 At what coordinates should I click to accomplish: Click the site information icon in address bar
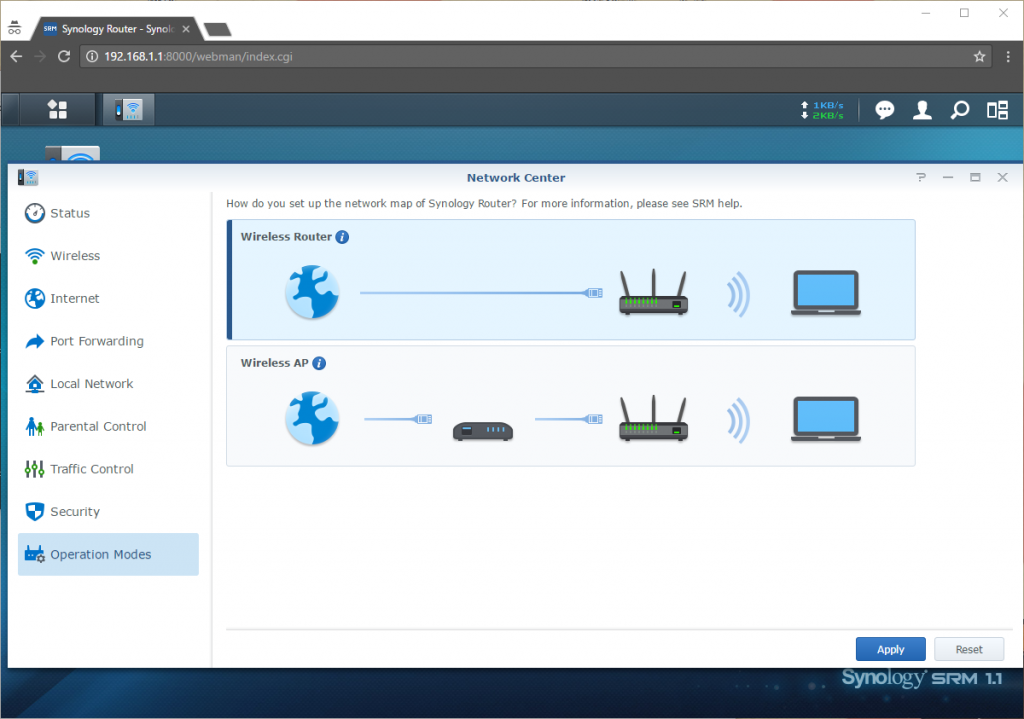click(92, 57)
